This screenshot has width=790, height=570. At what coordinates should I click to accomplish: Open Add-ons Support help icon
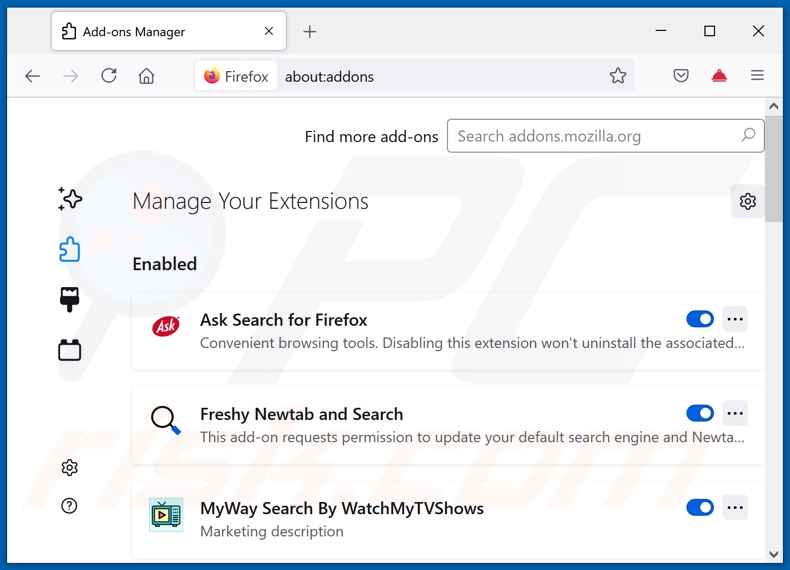pyautogui.click(x=69, y=506)
